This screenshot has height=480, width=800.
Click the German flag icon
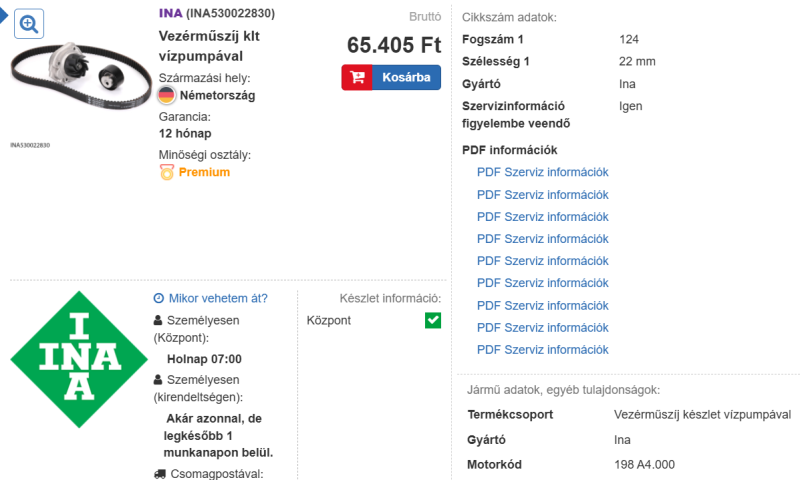[167, 96]
